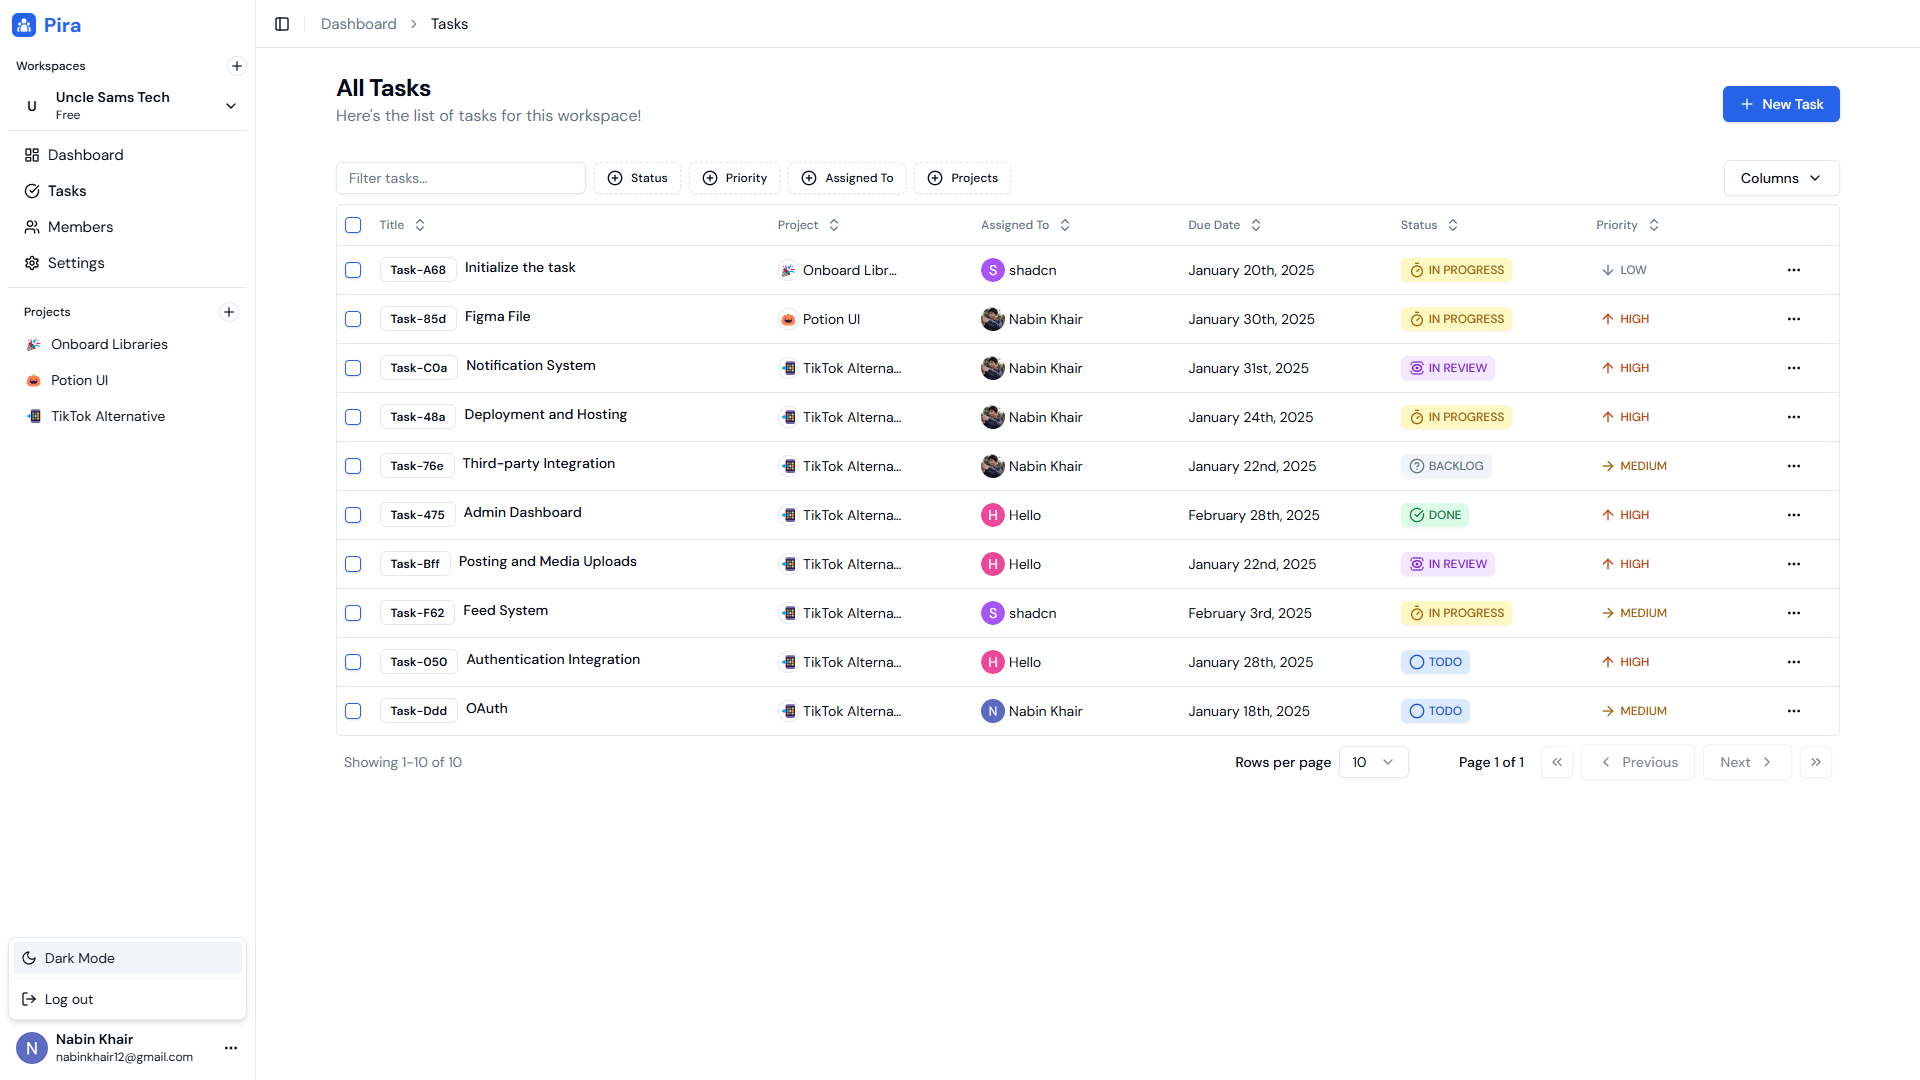
Task: Create a task with New Task button
Action: tap(1781, 104)
